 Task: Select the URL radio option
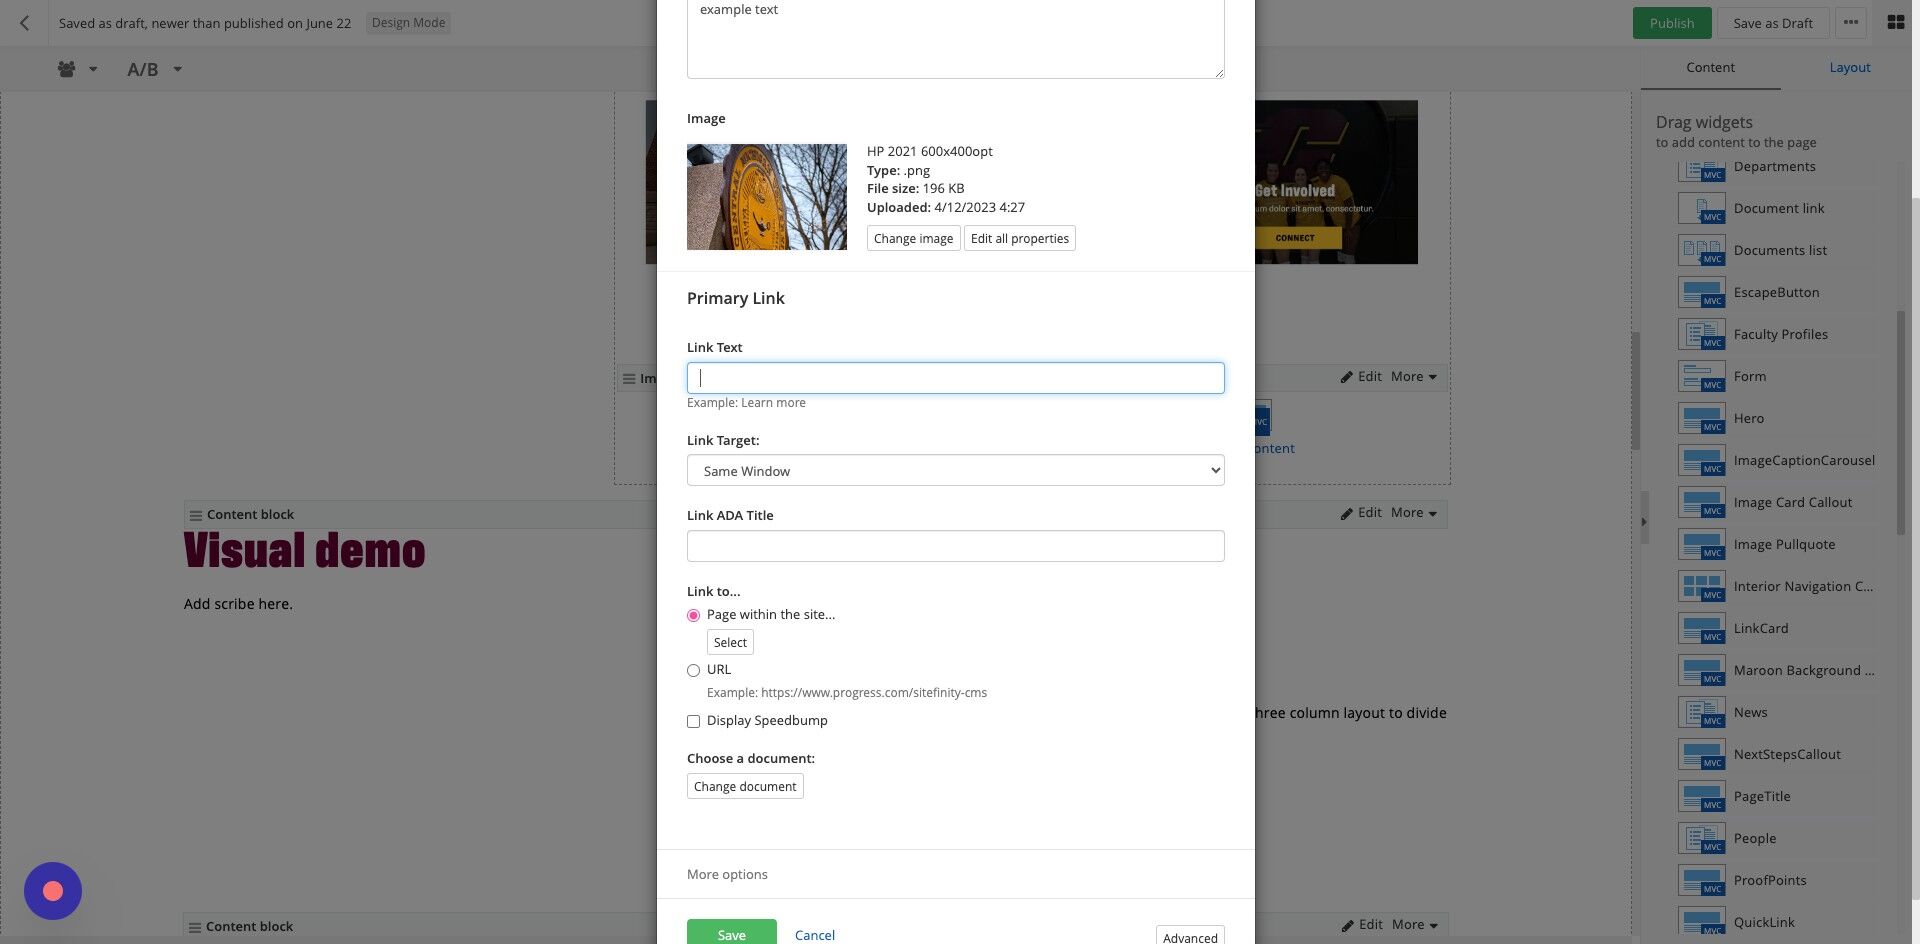[x=693, y=670]
